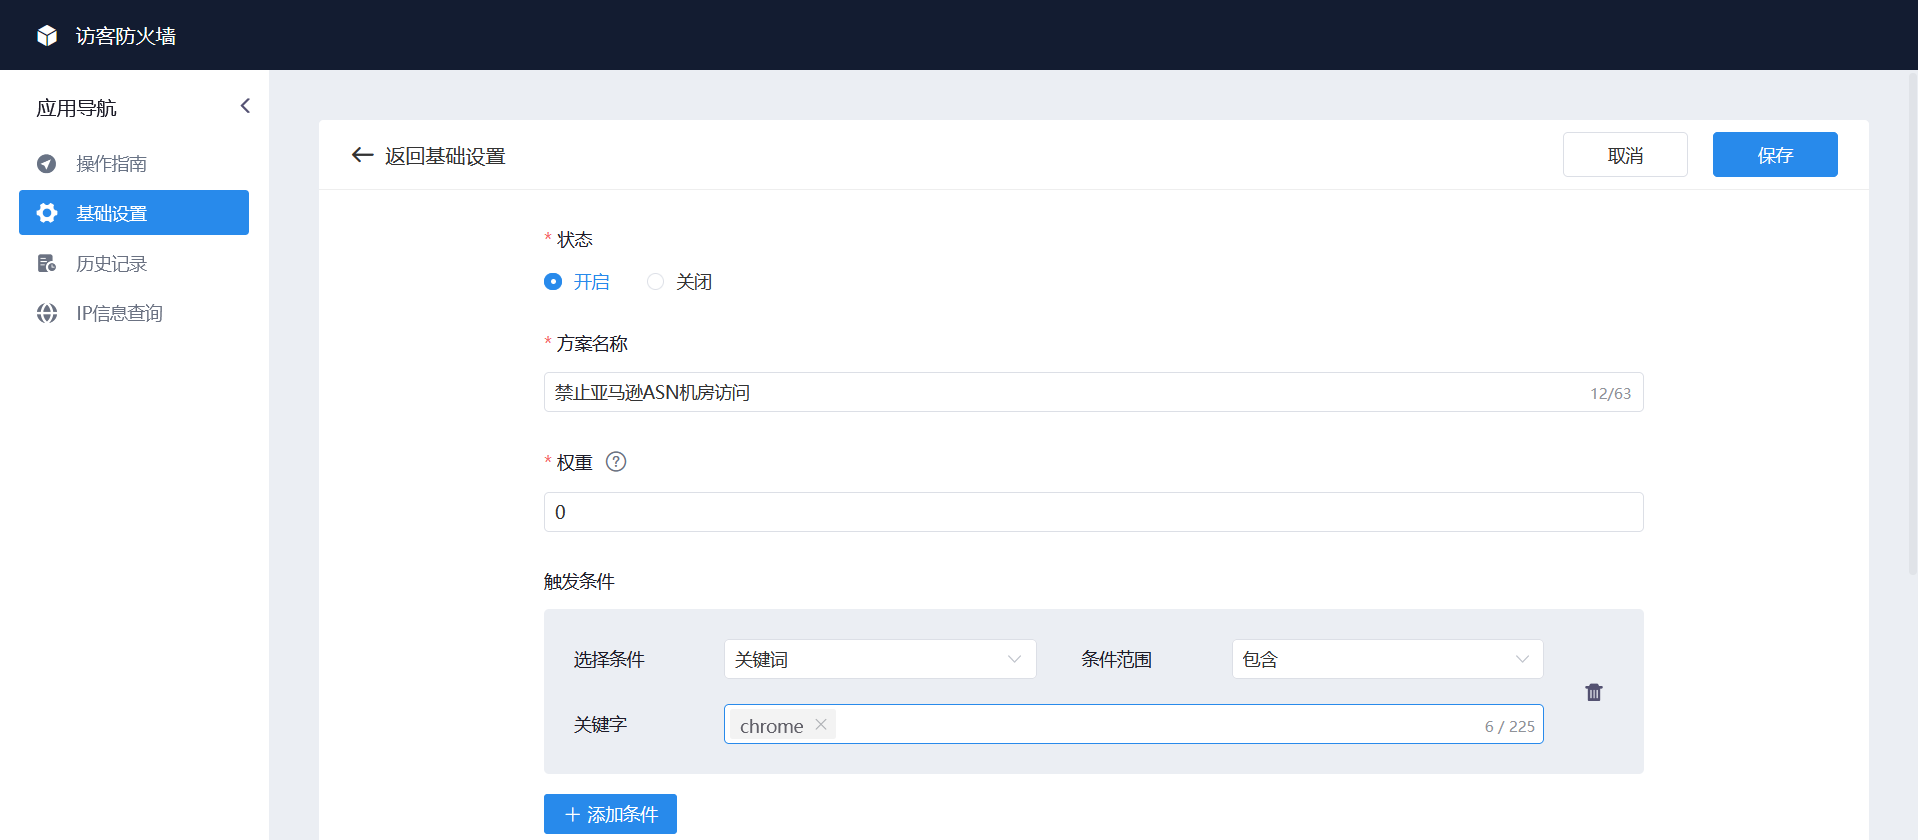Collapse the 应用导航 sidebar chevron
This screenshot has height=840, width=1918.
coord(245,106)
